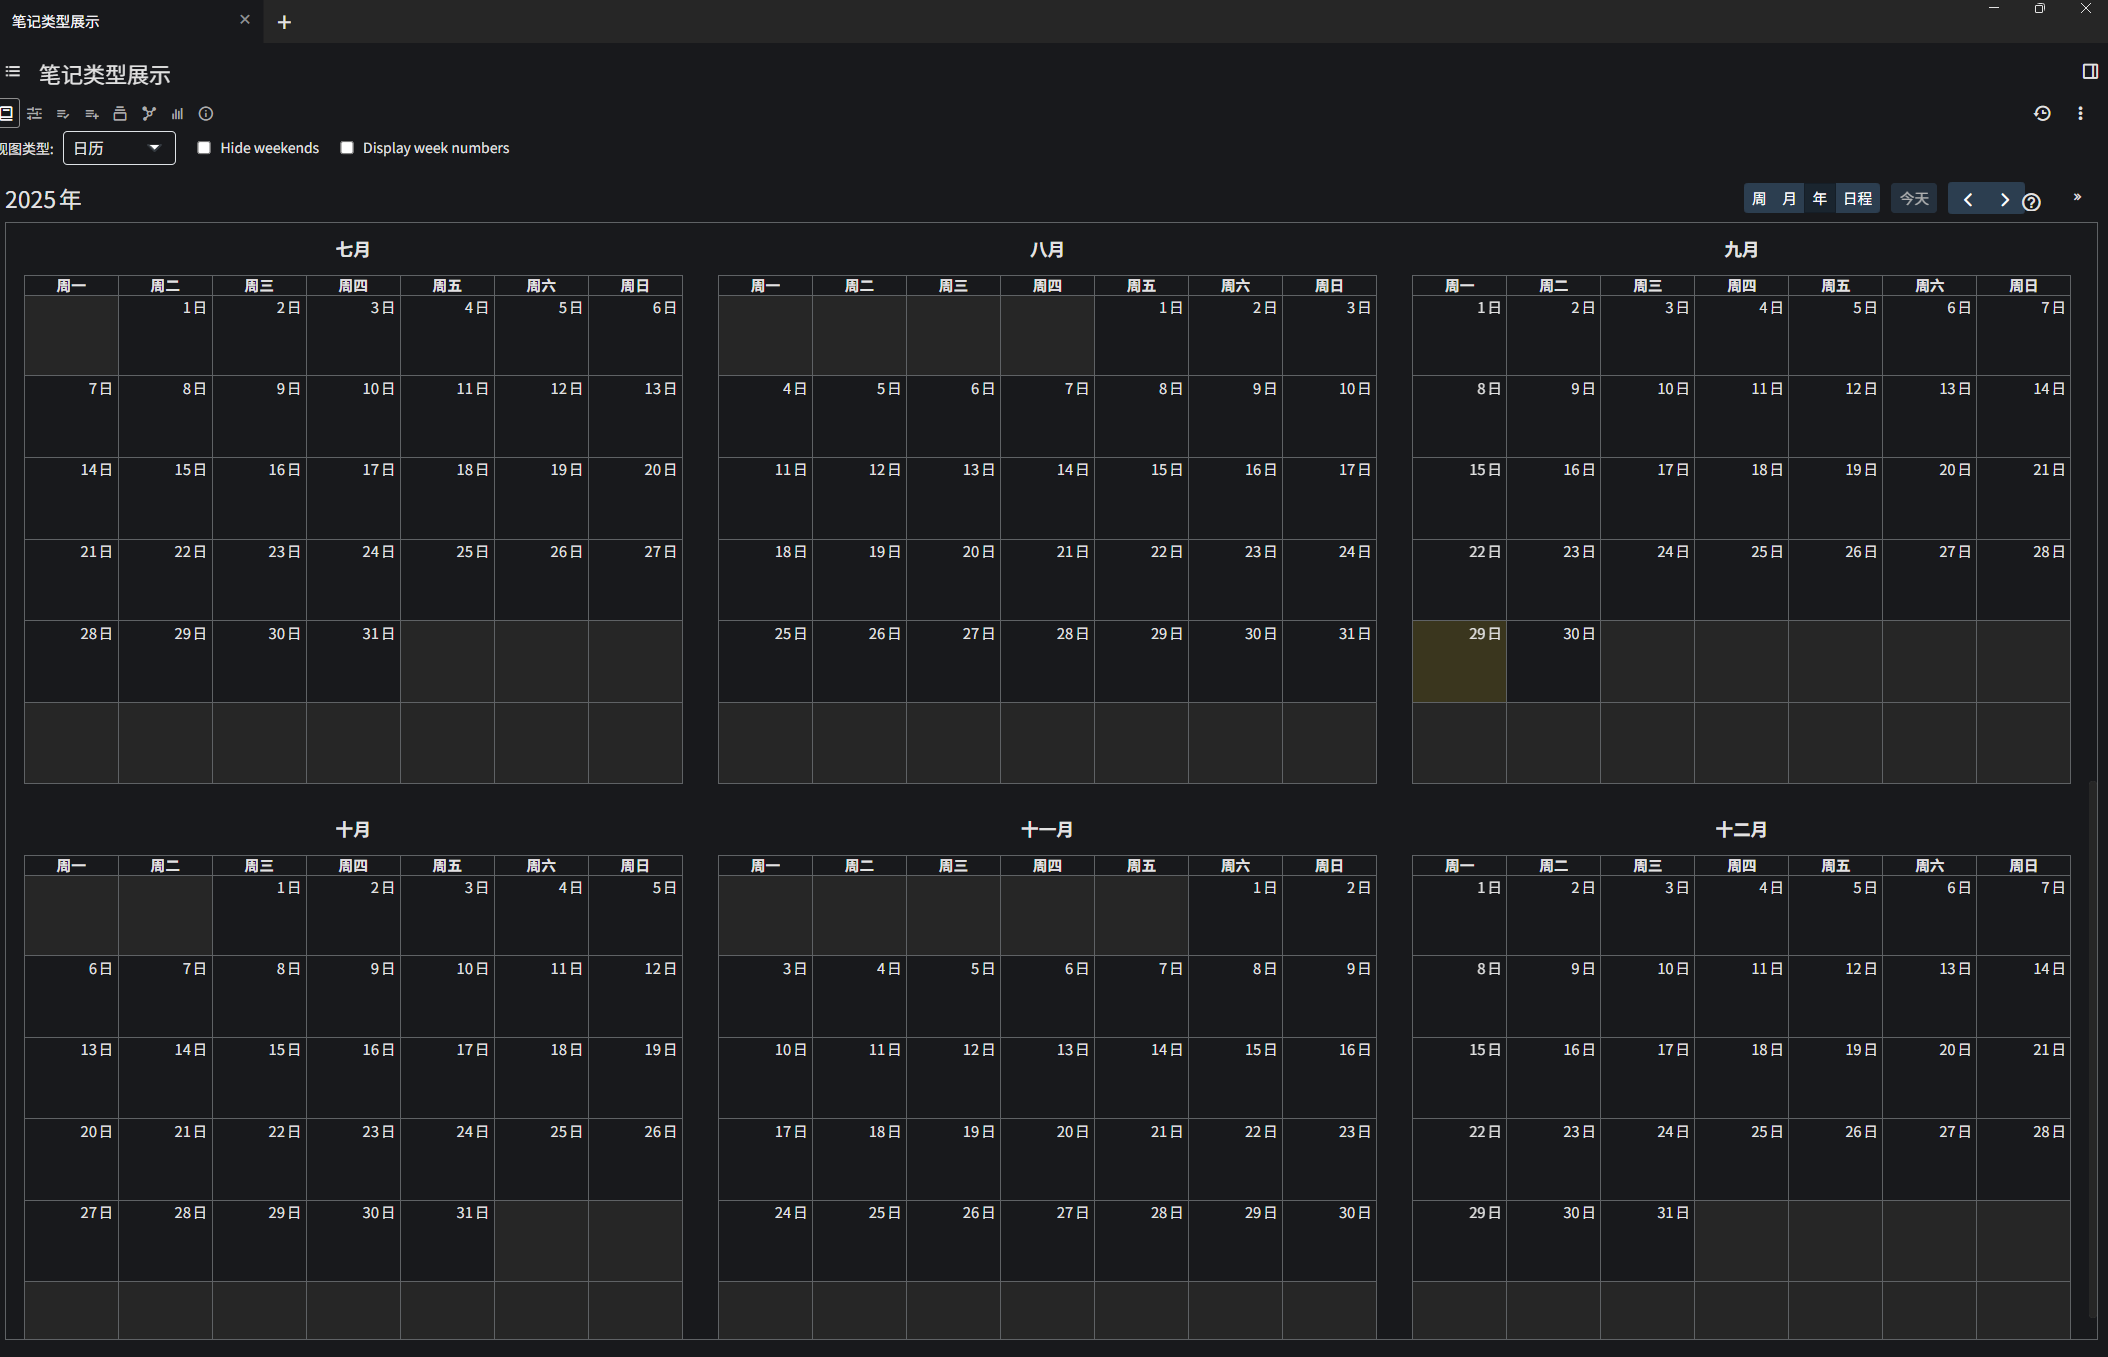Image resolution: width=2108 pixels, height=1357 pixels.
Task: Expand the double-chevron collapse arrow at right
Action: click(x=2077, y=197)
